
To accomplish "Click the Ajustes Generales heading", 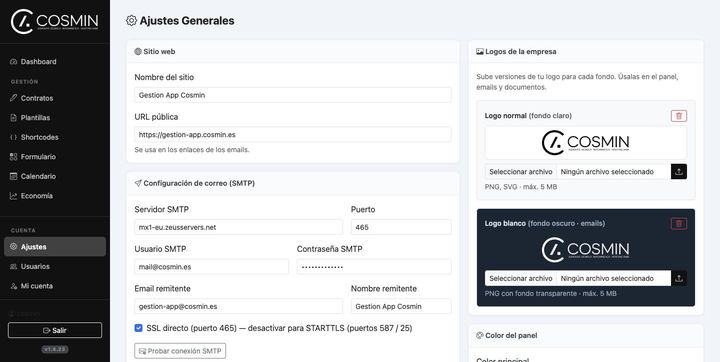I will 187,21.
